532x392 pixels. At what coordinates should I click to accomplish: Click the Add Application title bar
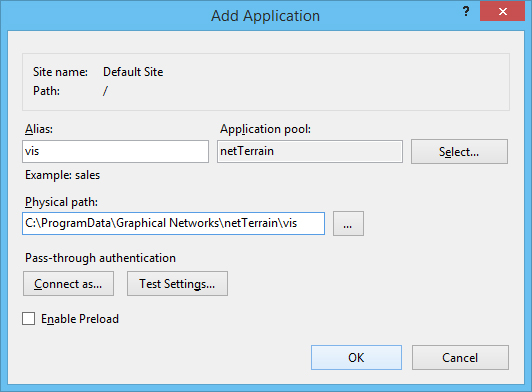265,16
